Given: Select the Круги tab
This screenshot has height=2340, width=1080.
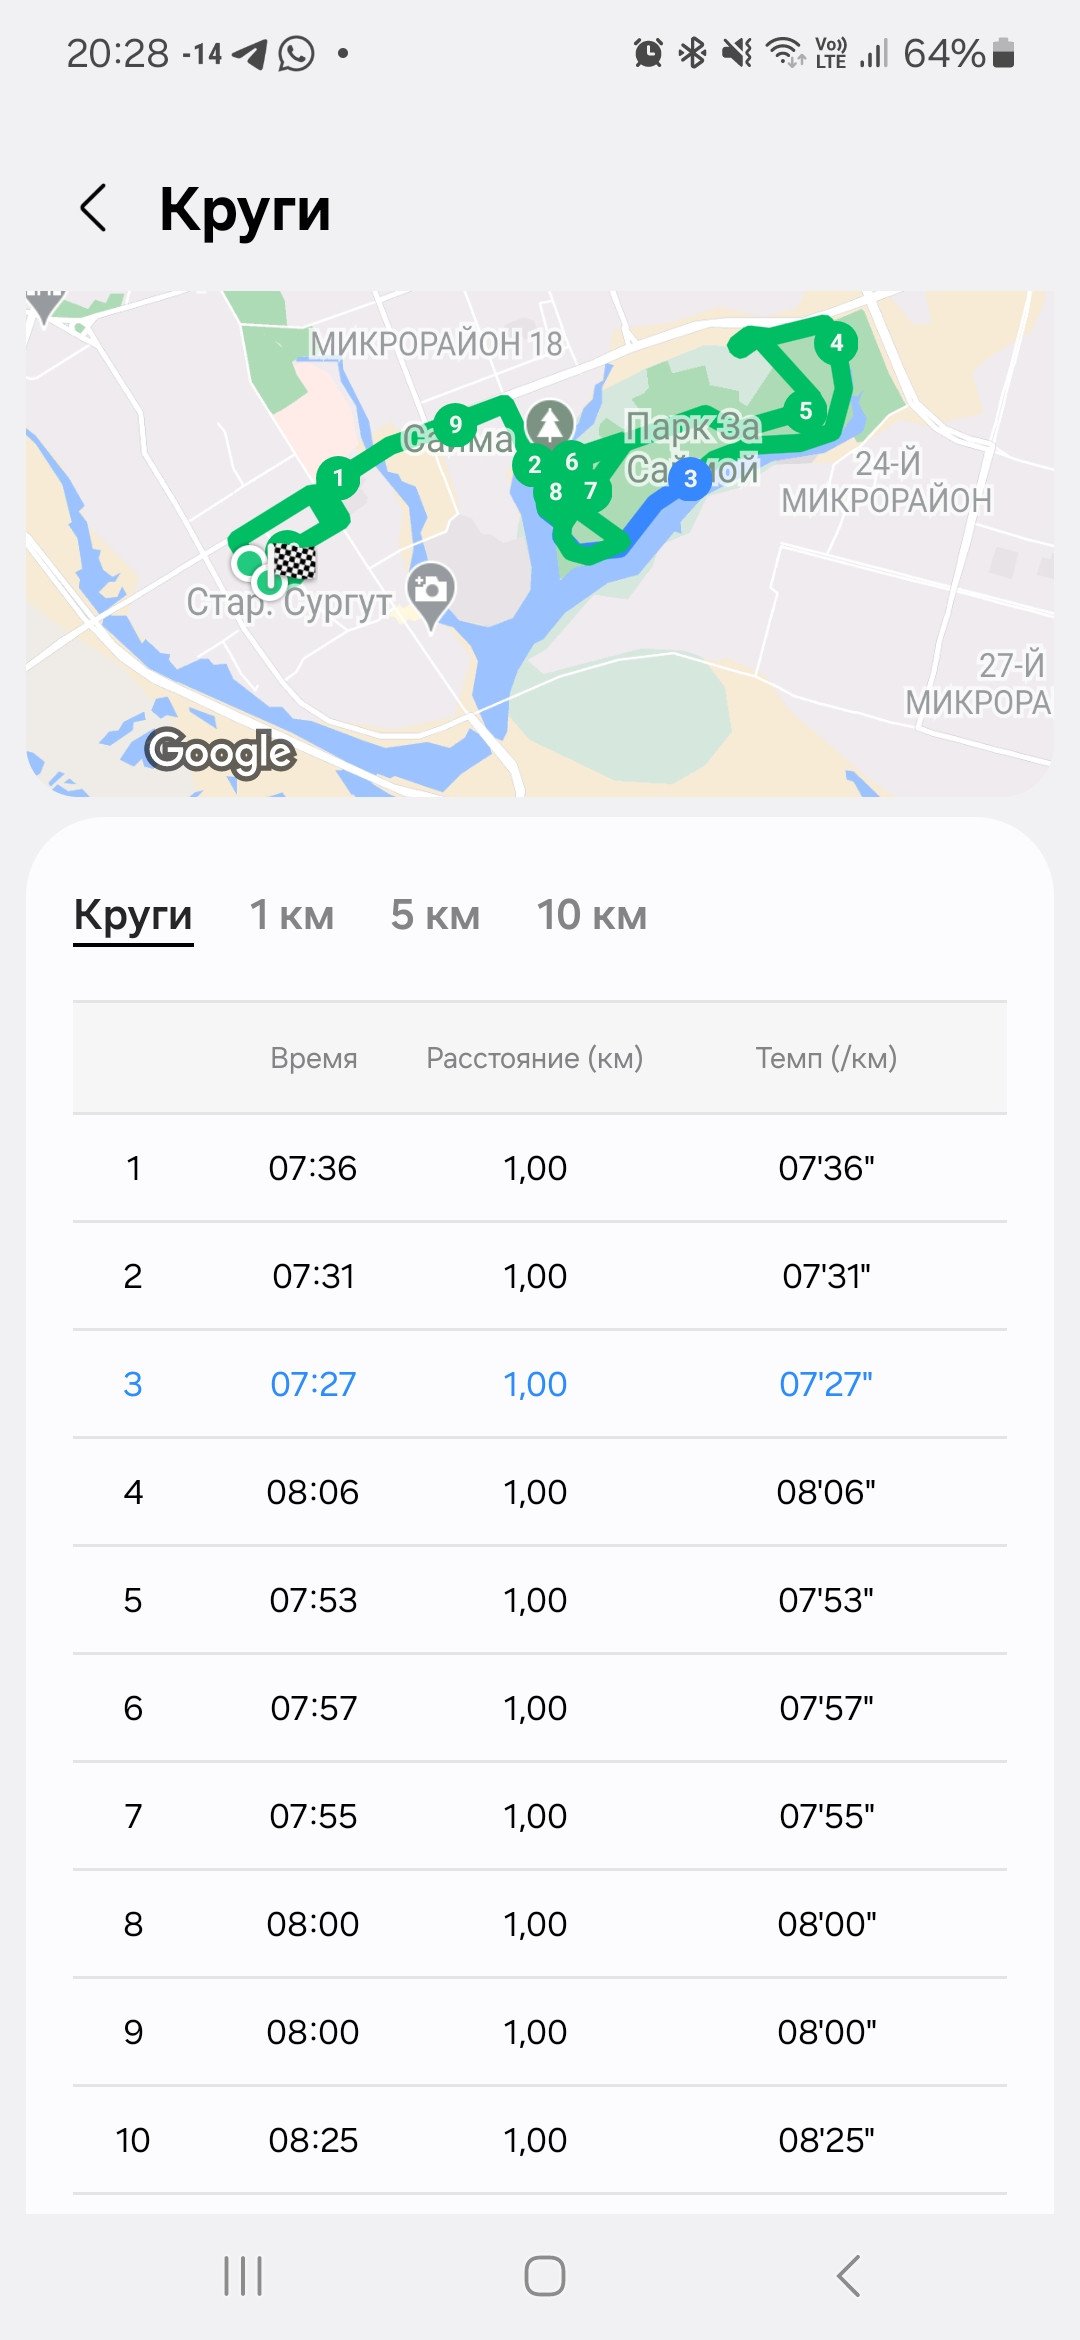Looking at the screenshot, I should tap(133, 916).
